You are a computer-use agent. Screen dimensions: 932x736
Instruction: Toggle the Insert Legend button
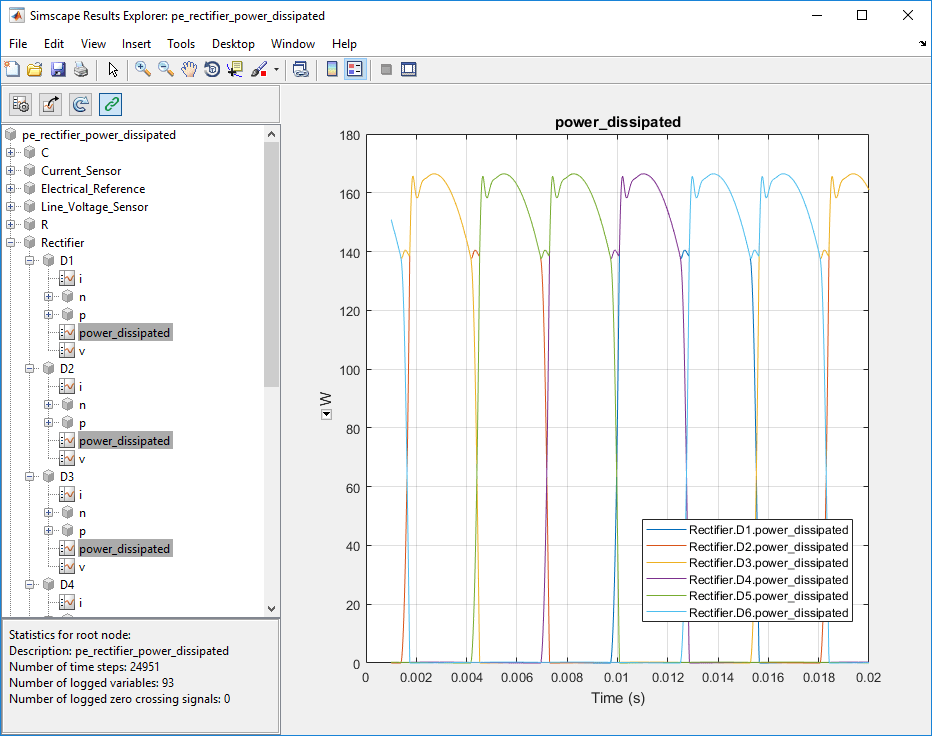tap(355, 69)
